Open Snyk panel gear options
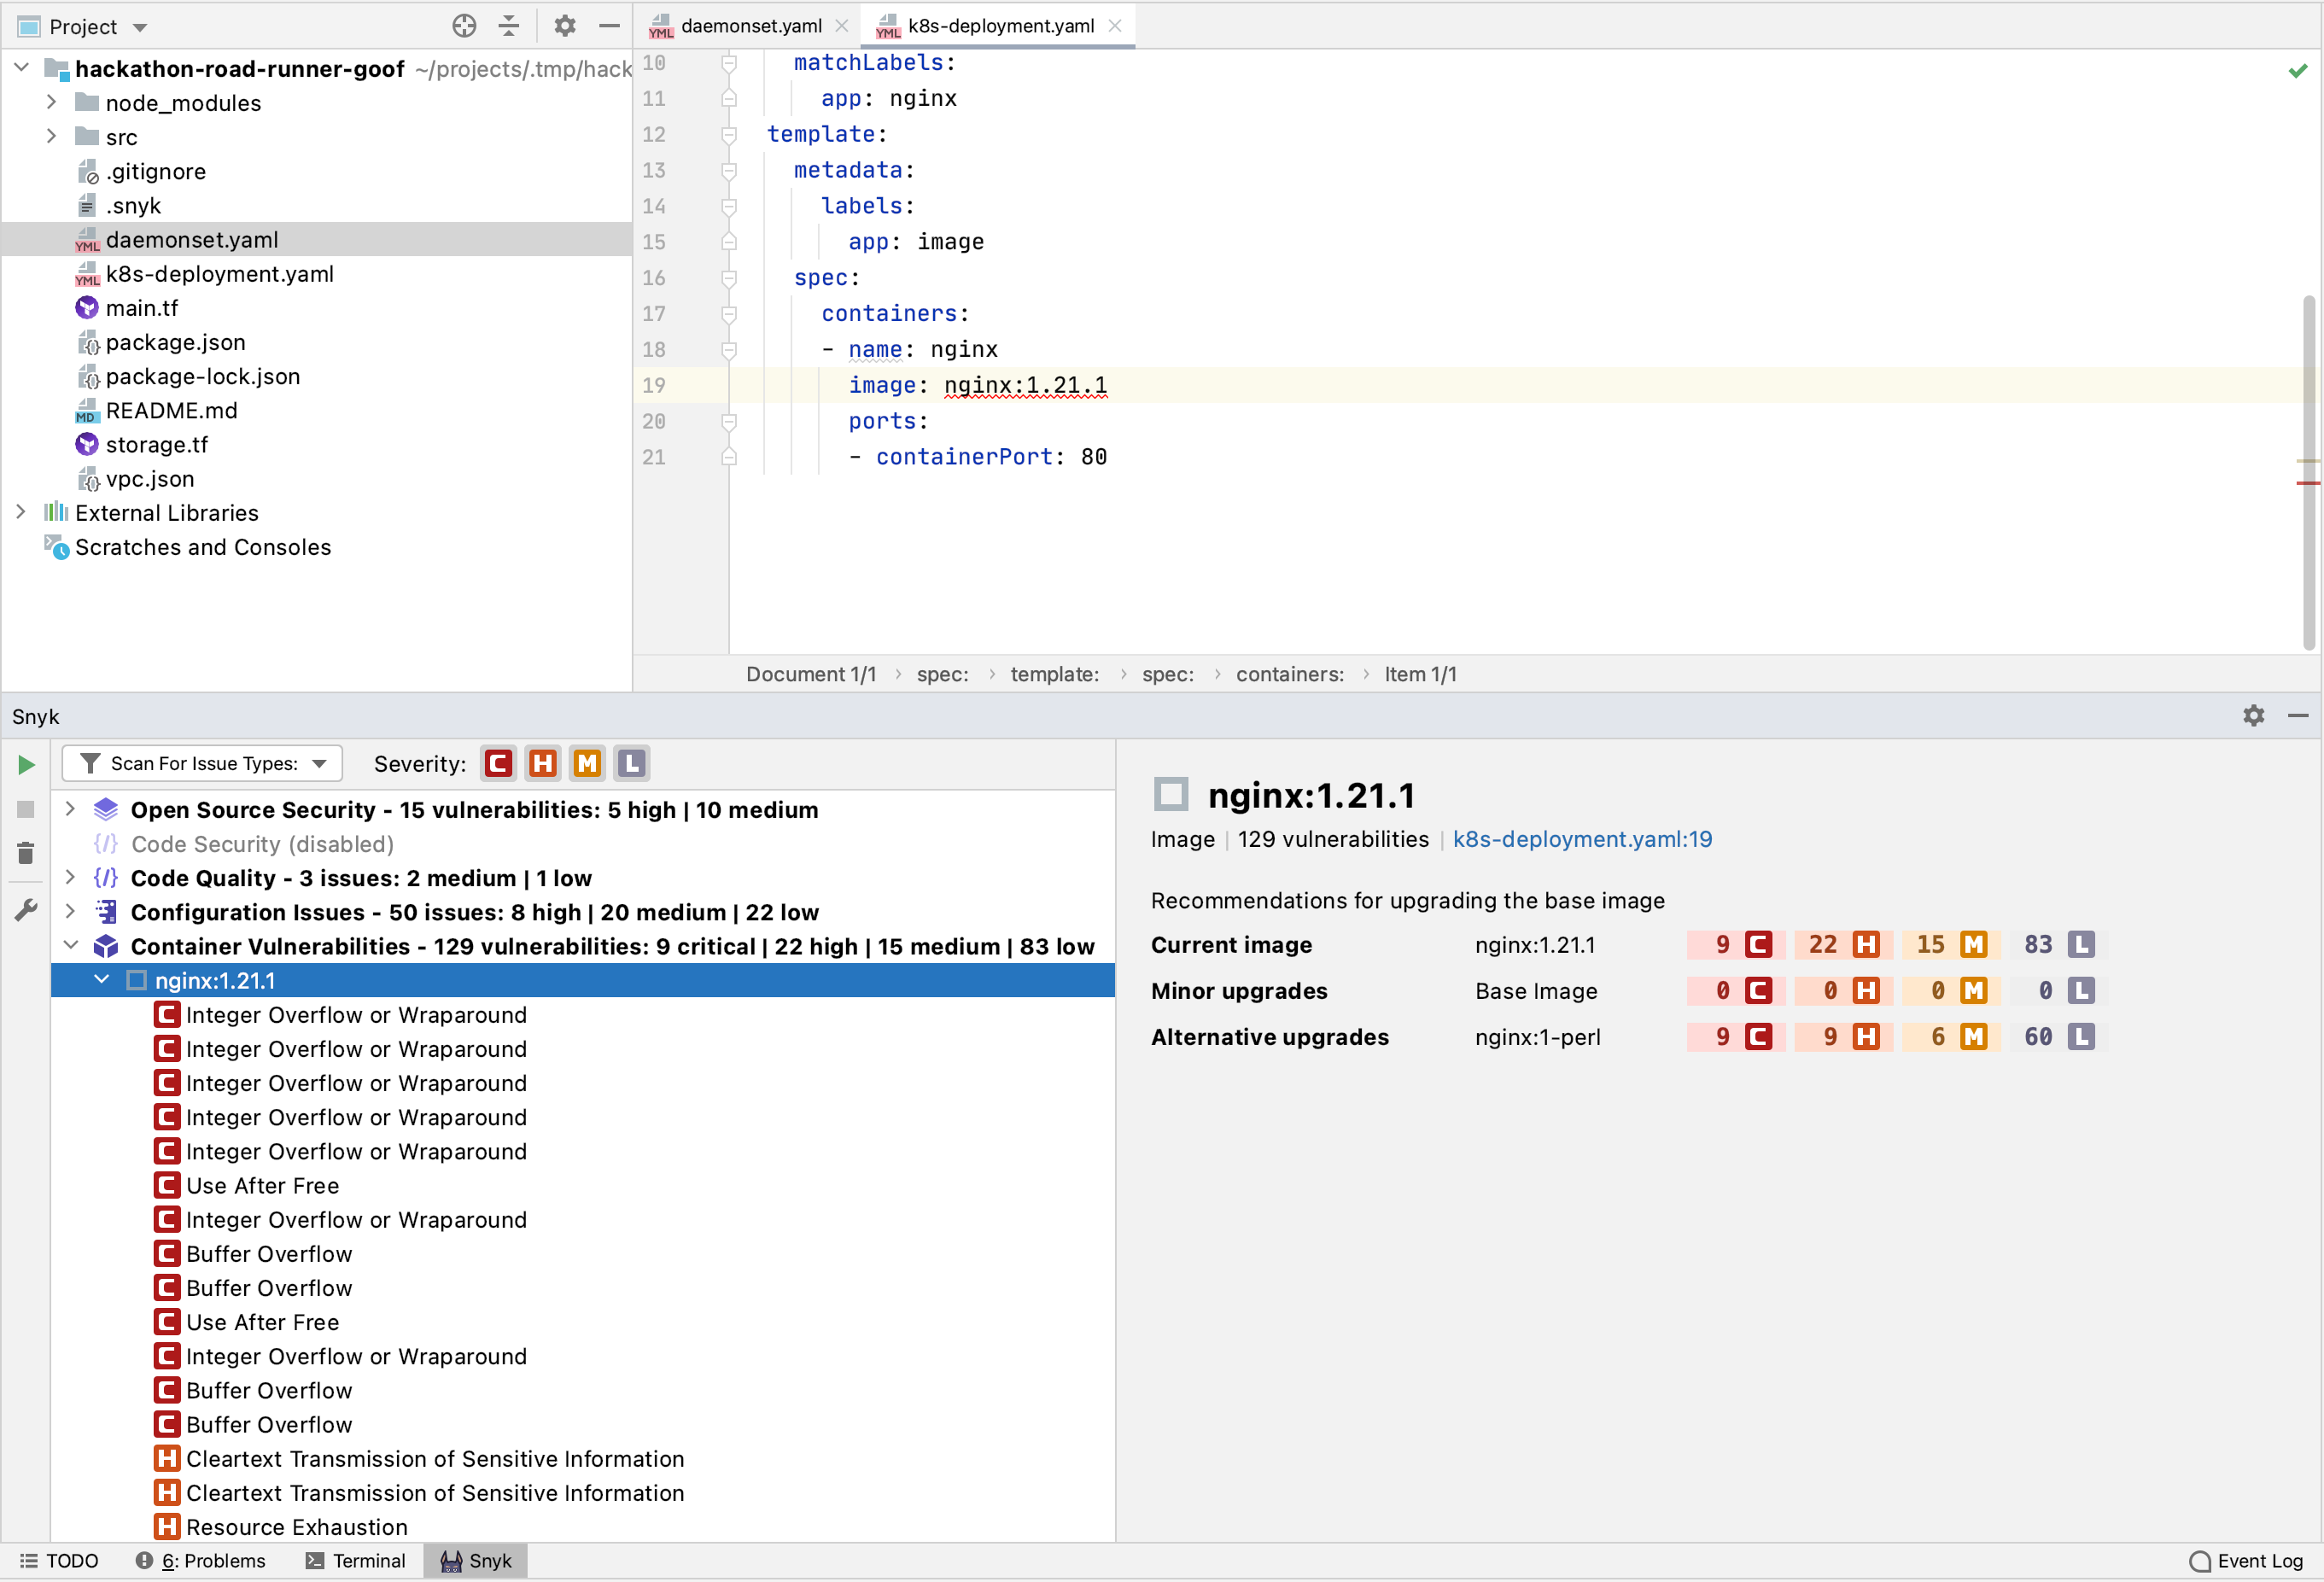 [x=2254, y=716]
